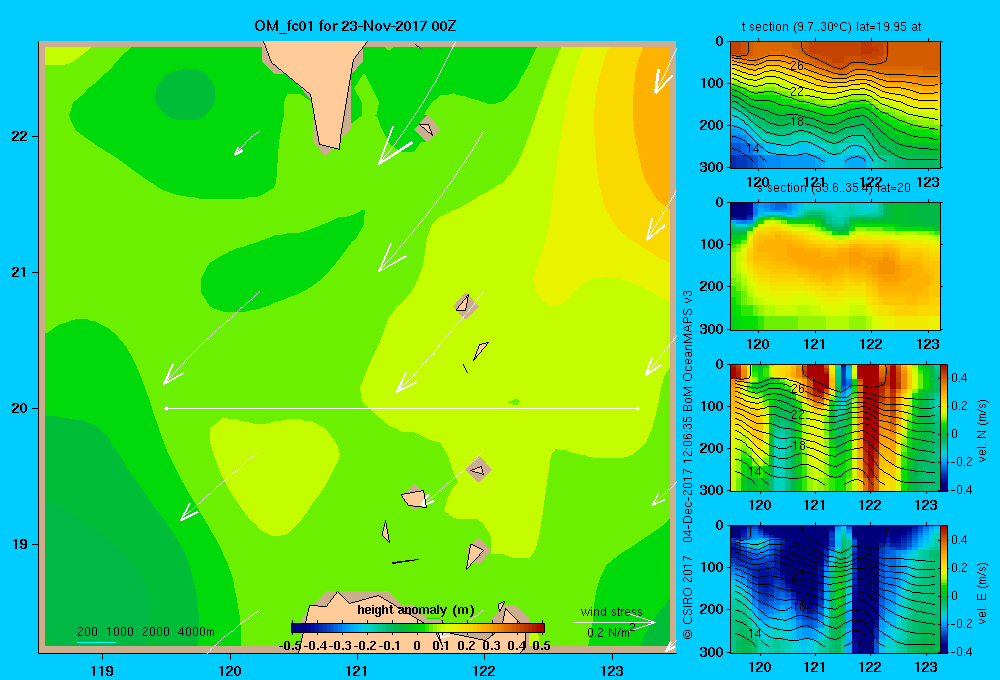
Task: Click the "0.2 N/m" wind stress value
Action: [x=610, y=632]
